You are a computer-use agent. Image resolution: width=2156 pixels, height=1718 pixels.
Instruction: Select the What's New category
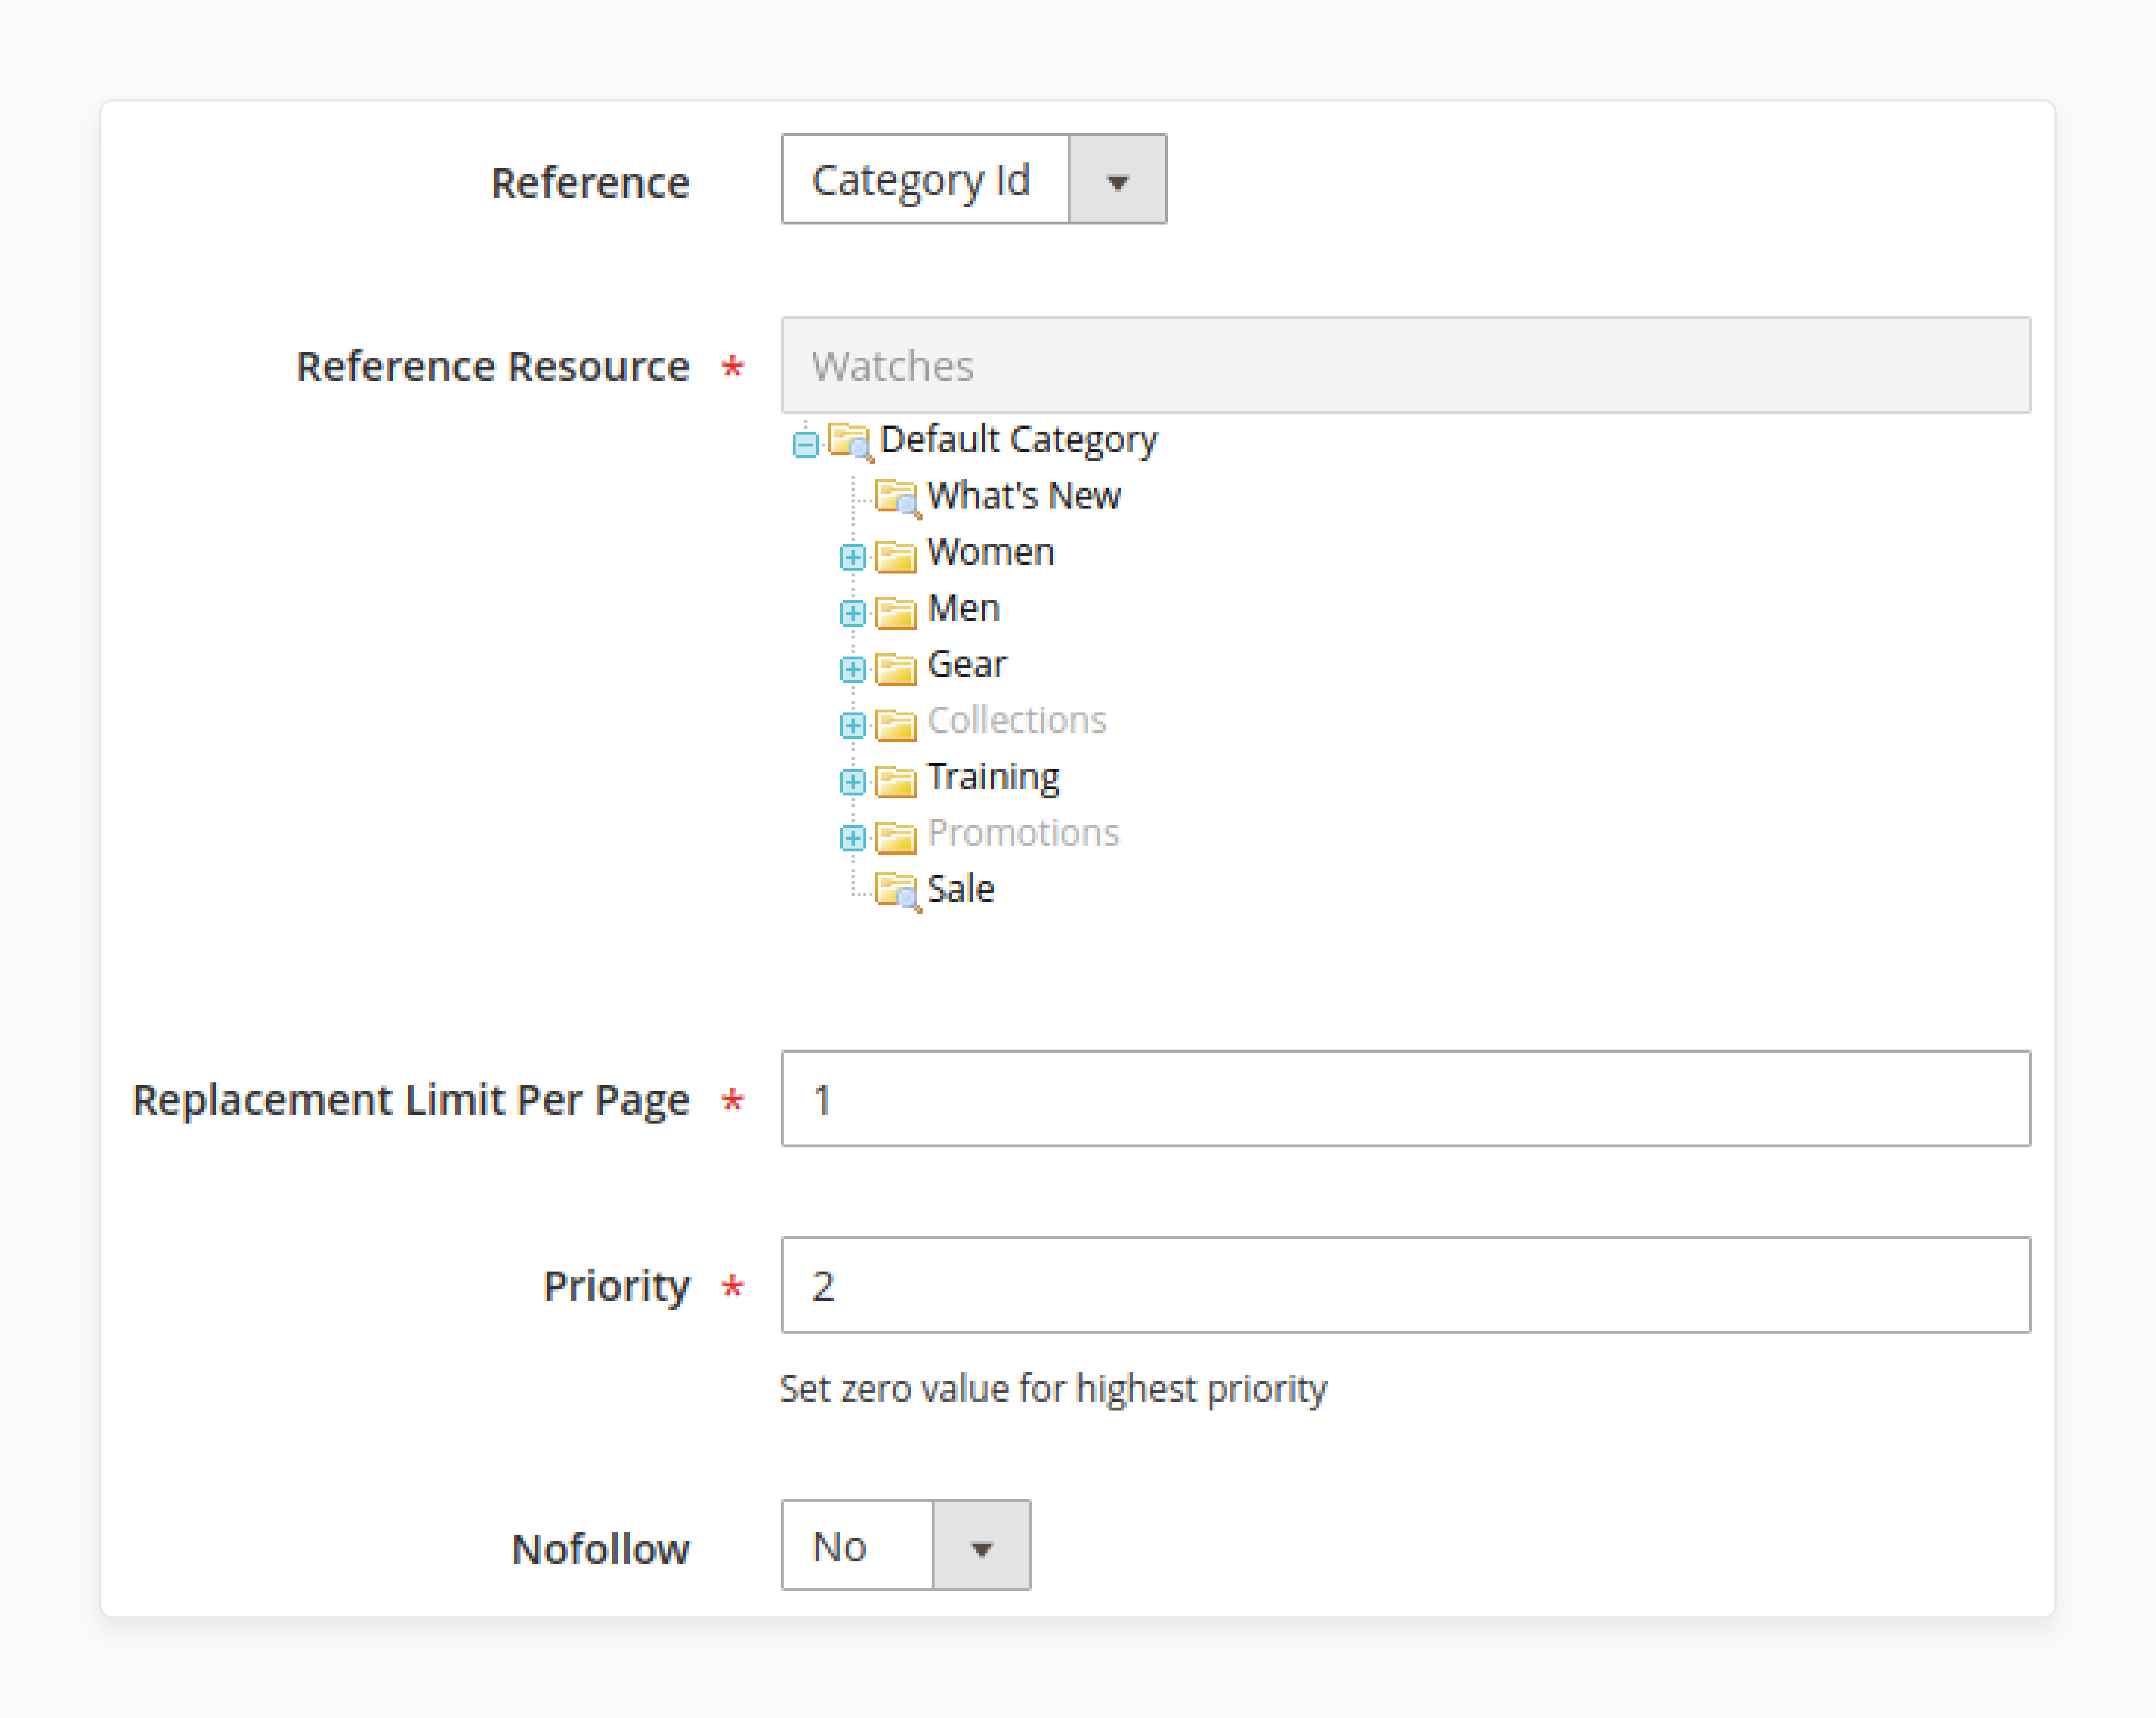click(1024, 496)
